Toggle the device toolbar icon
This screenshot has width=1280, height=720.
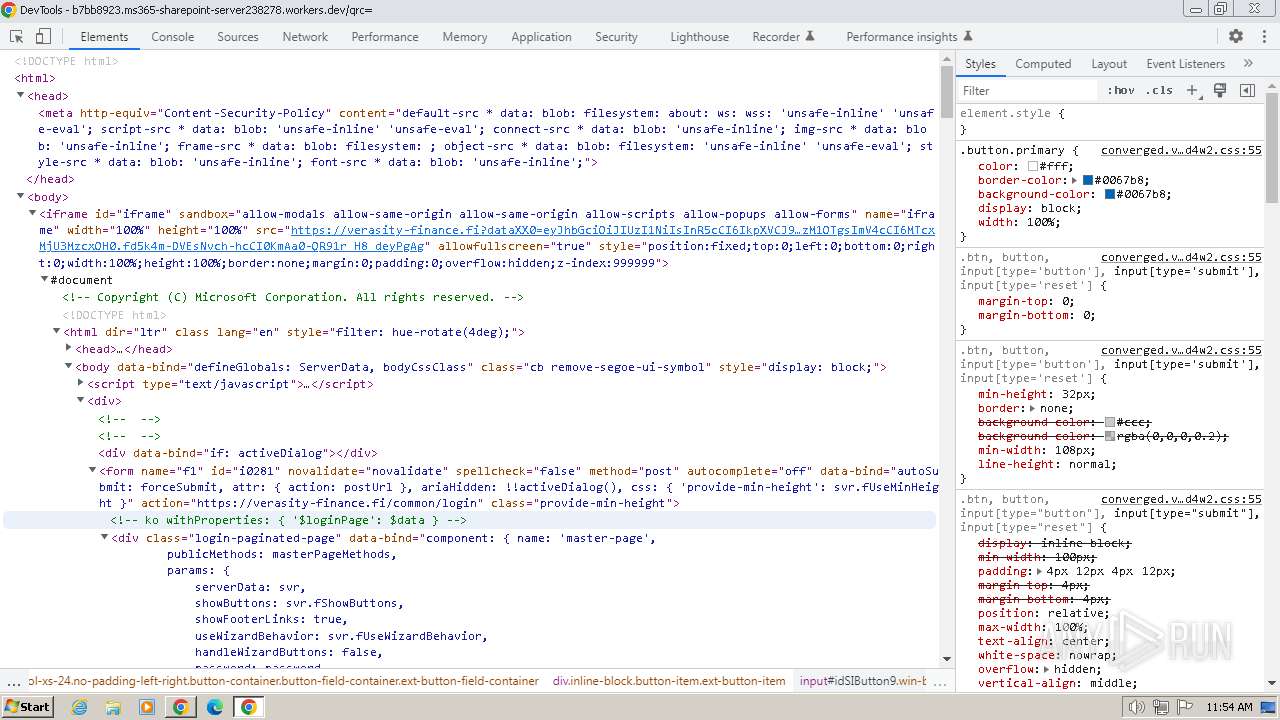click(x=43, y=36)
